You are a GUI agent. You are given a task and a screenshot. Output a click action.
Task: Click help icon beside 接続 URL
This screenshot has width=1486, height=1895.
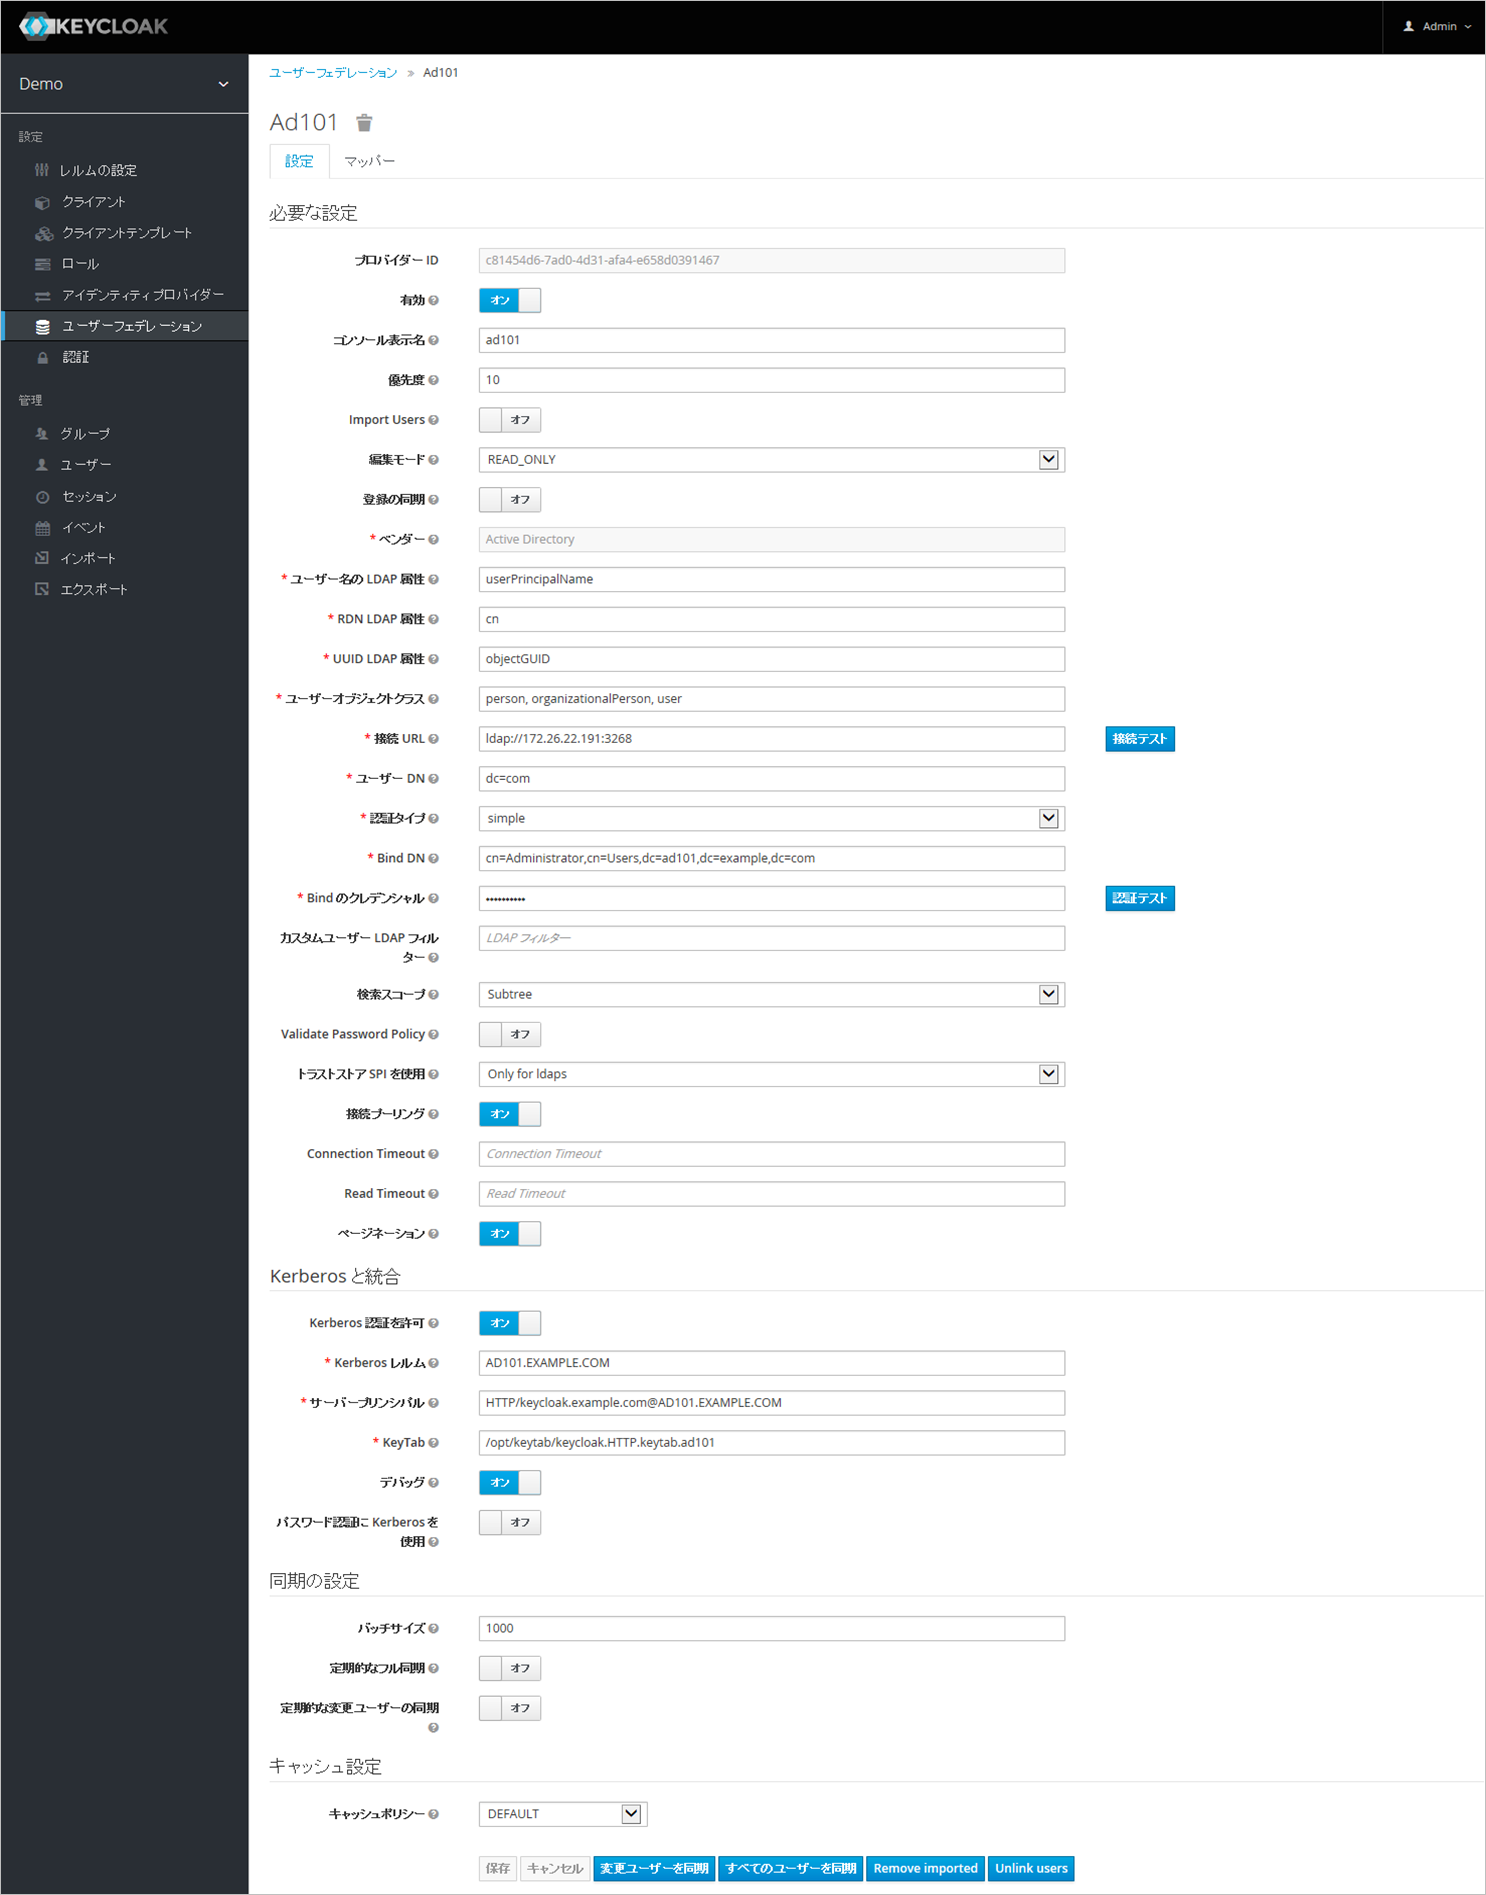[433, 739]
